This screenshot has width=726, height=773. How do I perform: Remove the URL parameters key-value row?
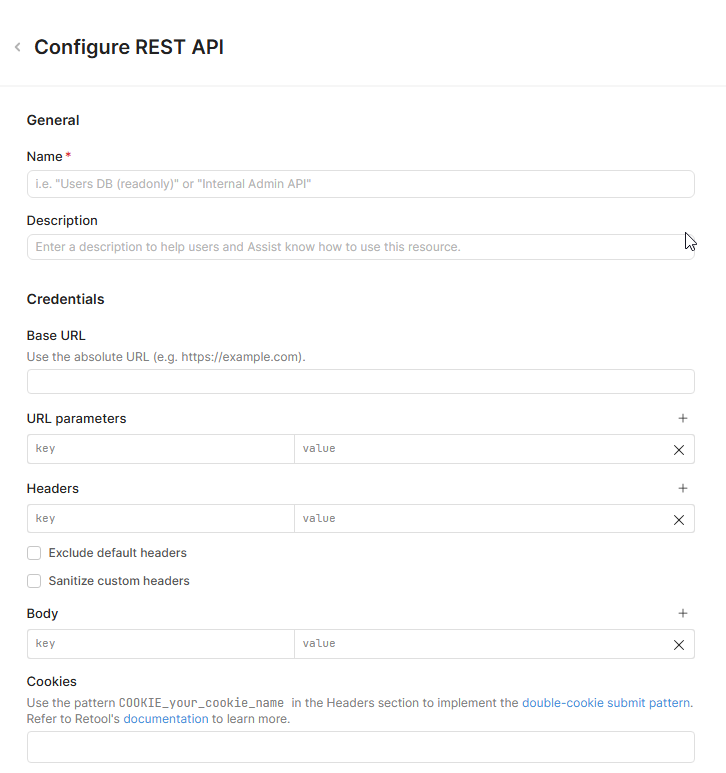pyautogui.click(x=679, y=450)
